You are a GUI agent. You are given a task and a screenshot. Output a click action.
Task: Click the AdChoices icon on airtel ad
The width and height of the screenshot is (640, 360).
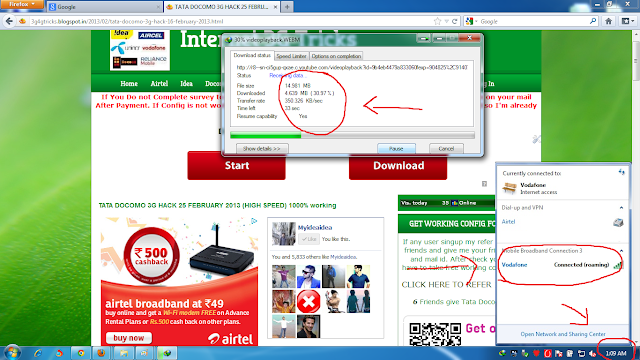(x=254, y=221)
